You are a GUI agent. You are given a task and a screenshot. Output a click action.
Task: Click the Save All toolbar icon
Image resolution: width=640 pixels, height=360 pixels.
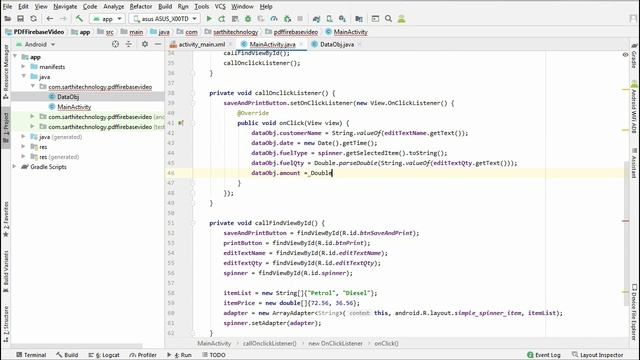20,19
